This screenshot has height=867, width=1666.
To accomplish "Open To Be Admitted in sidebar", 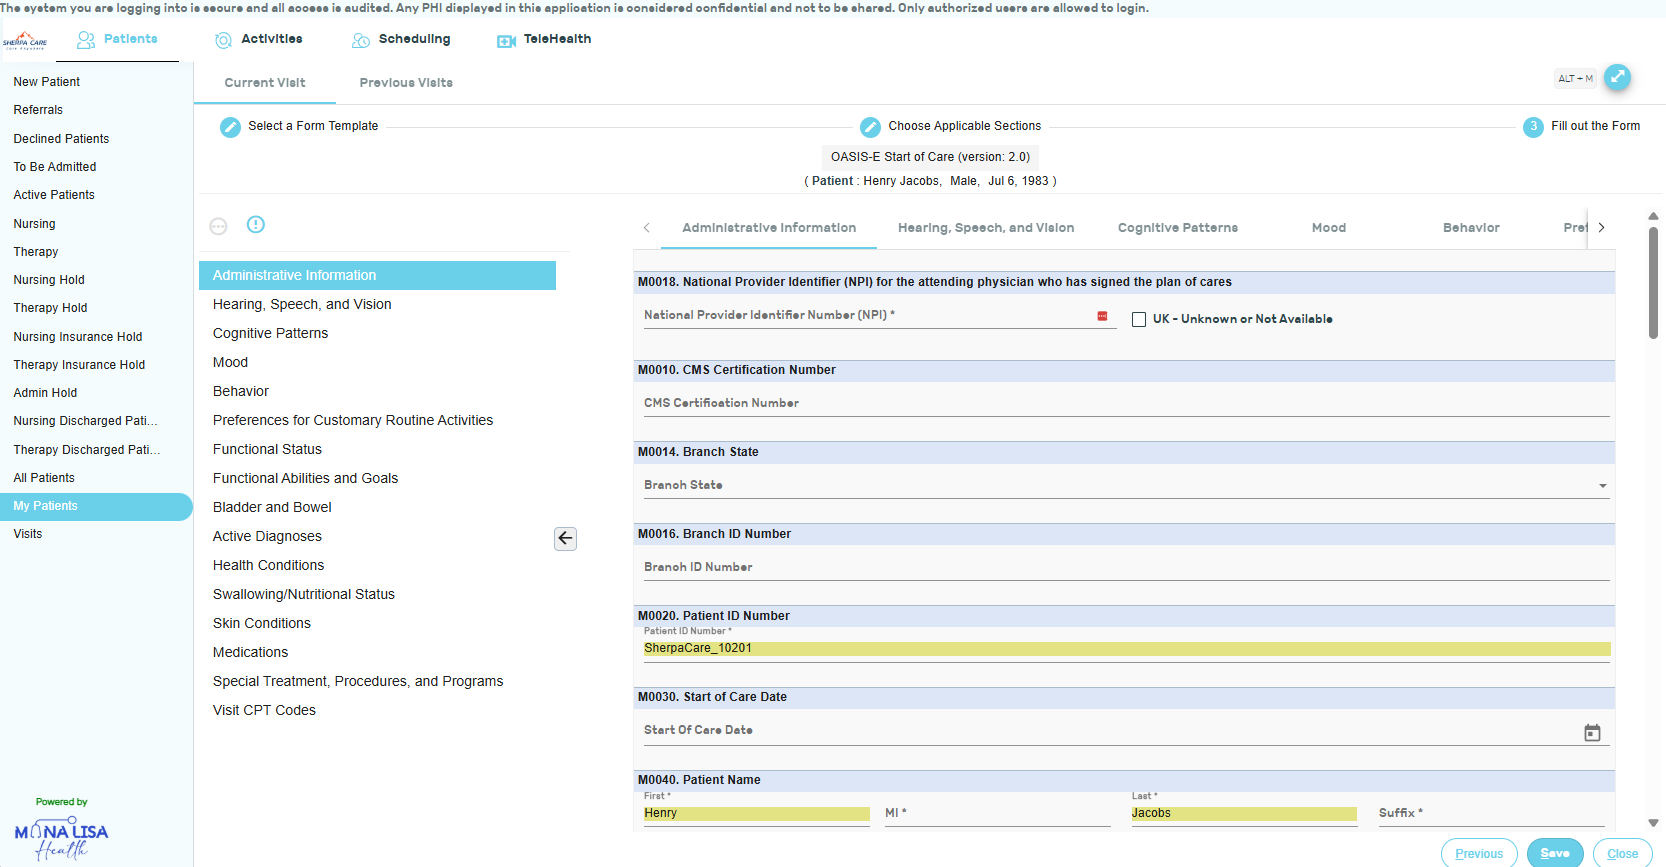I will pyautogui.click(x=55, y=167).
